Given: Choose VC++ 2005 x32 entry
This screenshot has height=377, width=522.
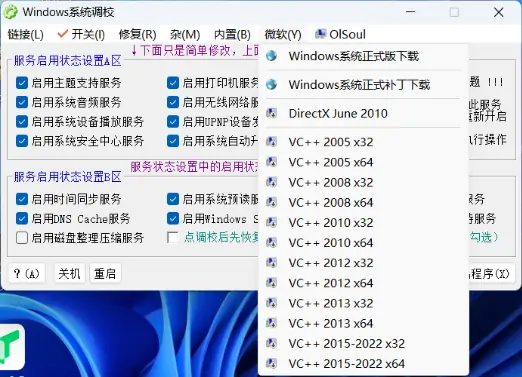Looking at the screenshot, I should pos(363,142).
